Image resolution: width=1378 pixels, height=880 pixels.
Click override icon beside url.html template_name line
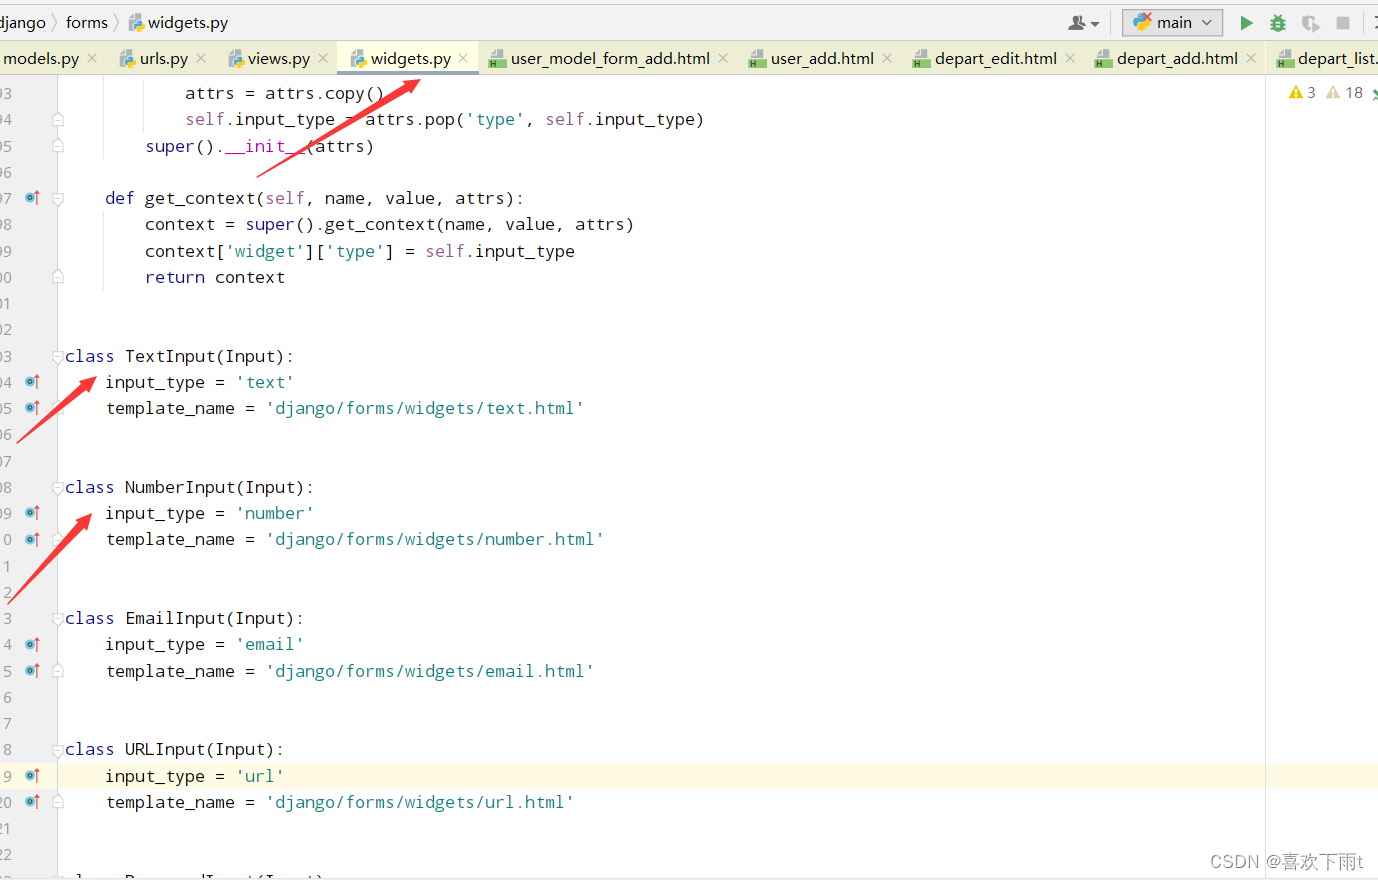pyautogui.click(x=32, y=802)
